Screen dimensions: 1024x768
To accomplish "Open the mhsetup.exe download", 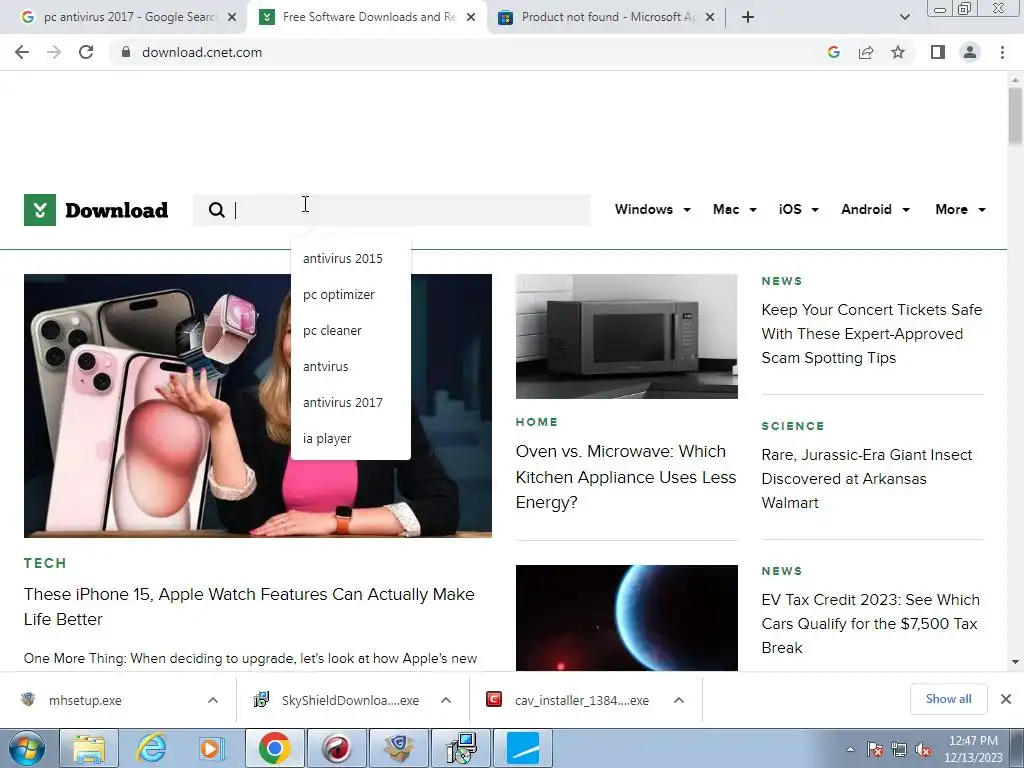I will (x=85, y=700).
